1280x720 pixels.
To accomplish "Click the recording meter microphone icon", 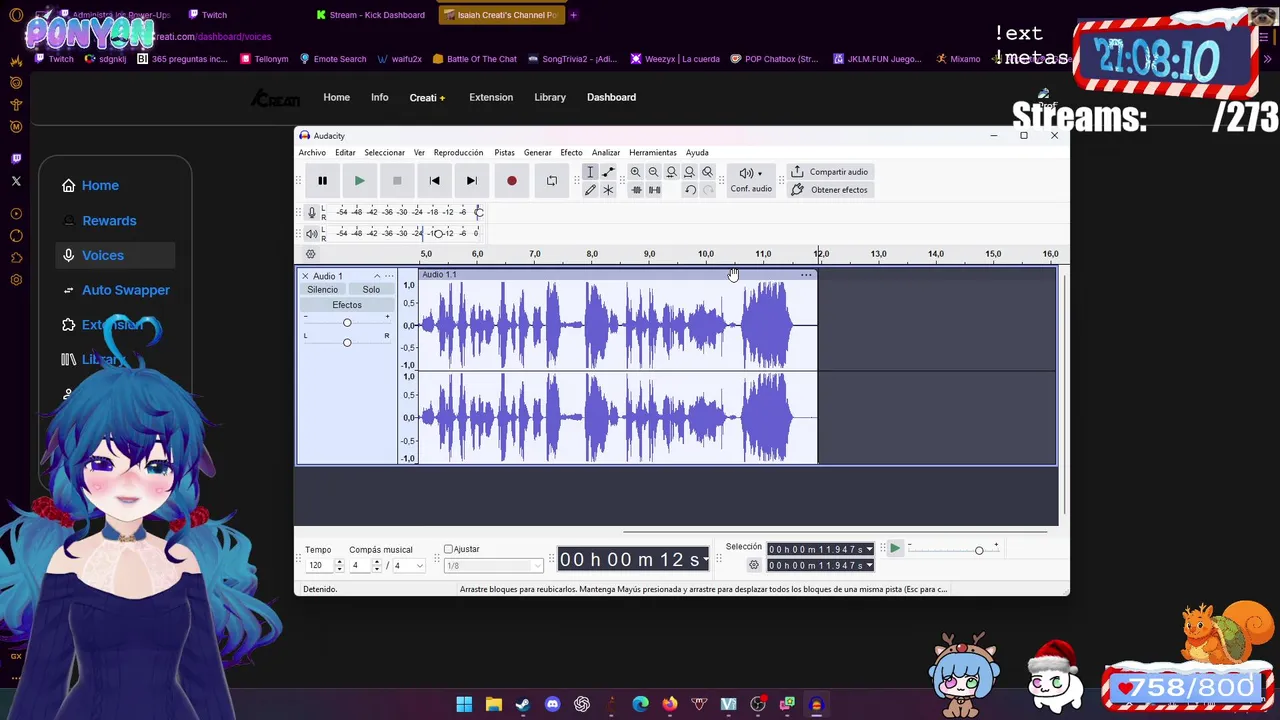I will 311,212.
